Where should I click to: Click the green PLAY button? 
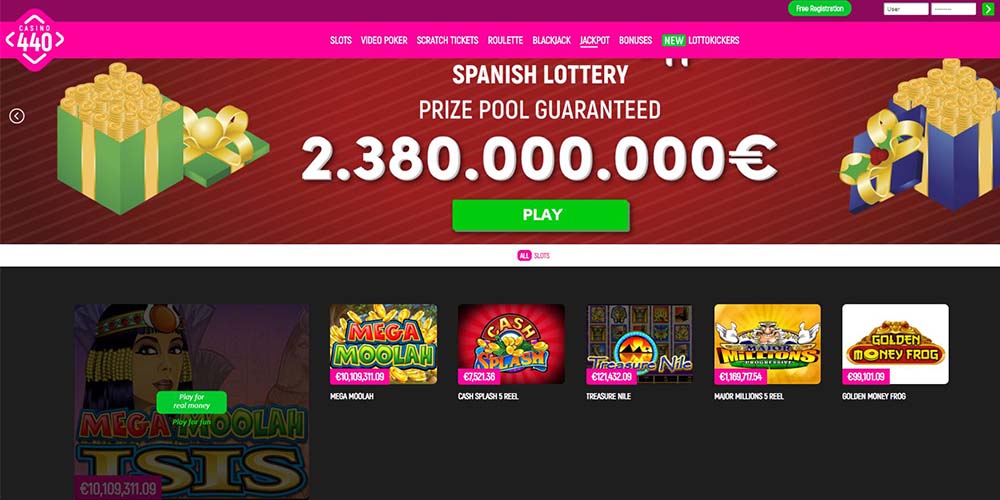click(x=541, y=215)
